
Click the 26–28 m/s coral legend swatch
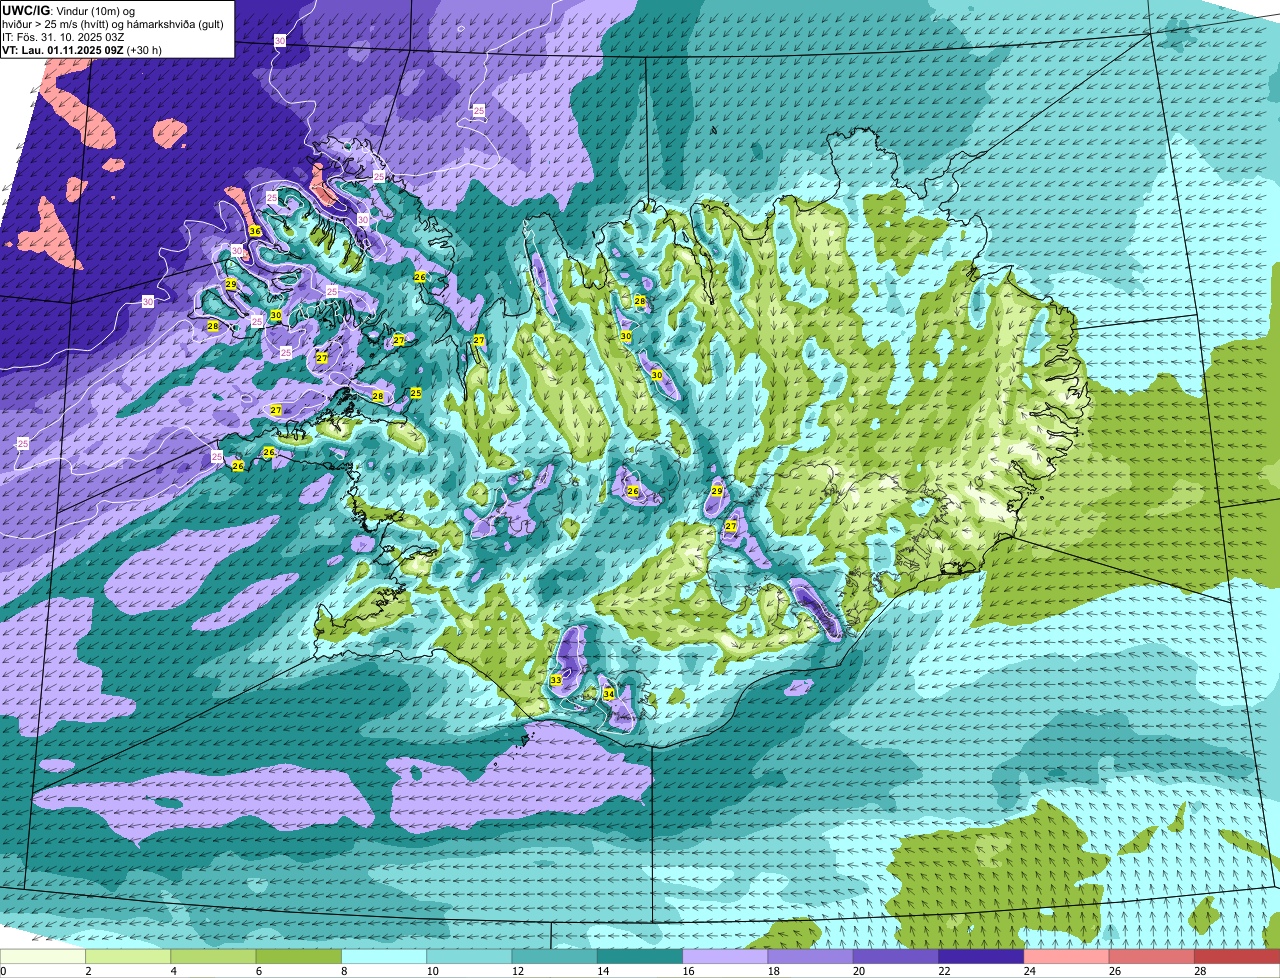click(1152, 956)
